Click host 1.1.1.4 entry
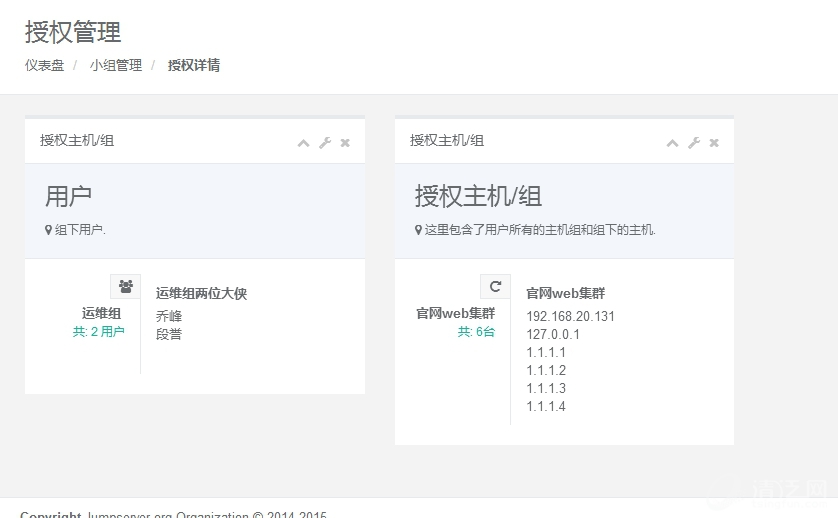Image resolution: width=838 pixels, height=518 pixels. (546, 406)
